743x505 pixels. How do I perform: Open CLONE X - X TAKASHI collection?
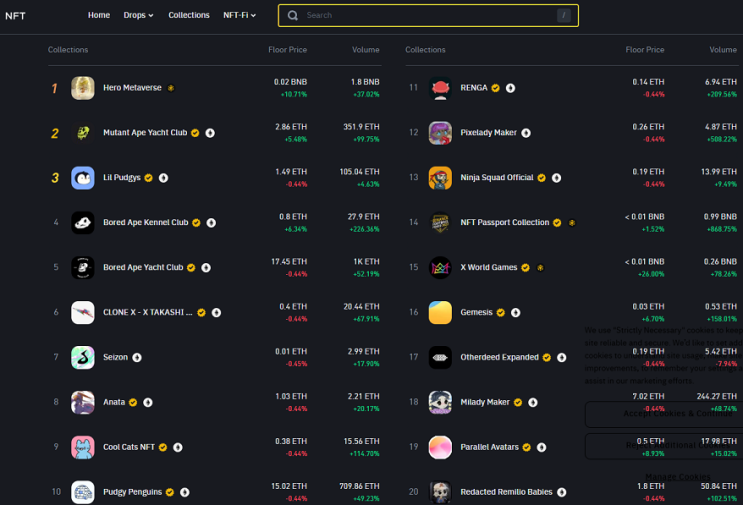148,313
